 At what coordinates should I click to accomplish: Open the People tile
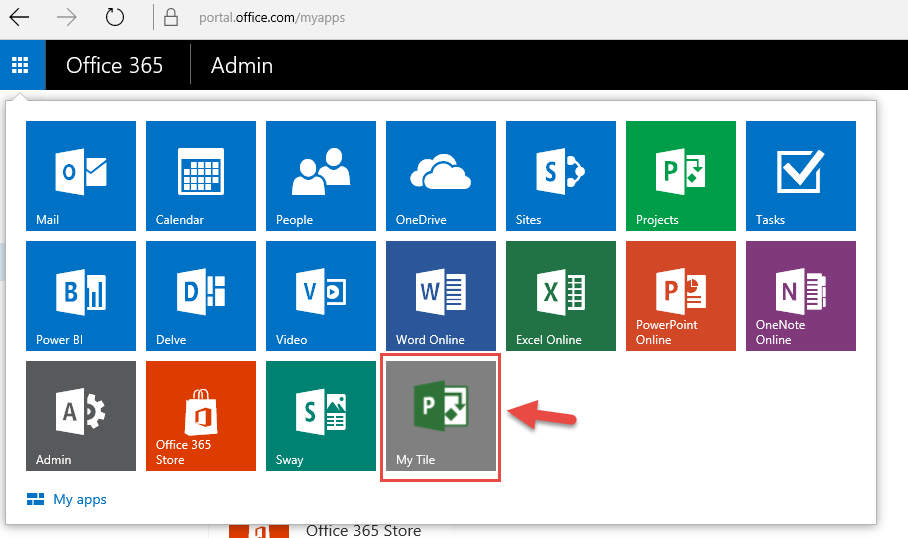pos(321,176)
